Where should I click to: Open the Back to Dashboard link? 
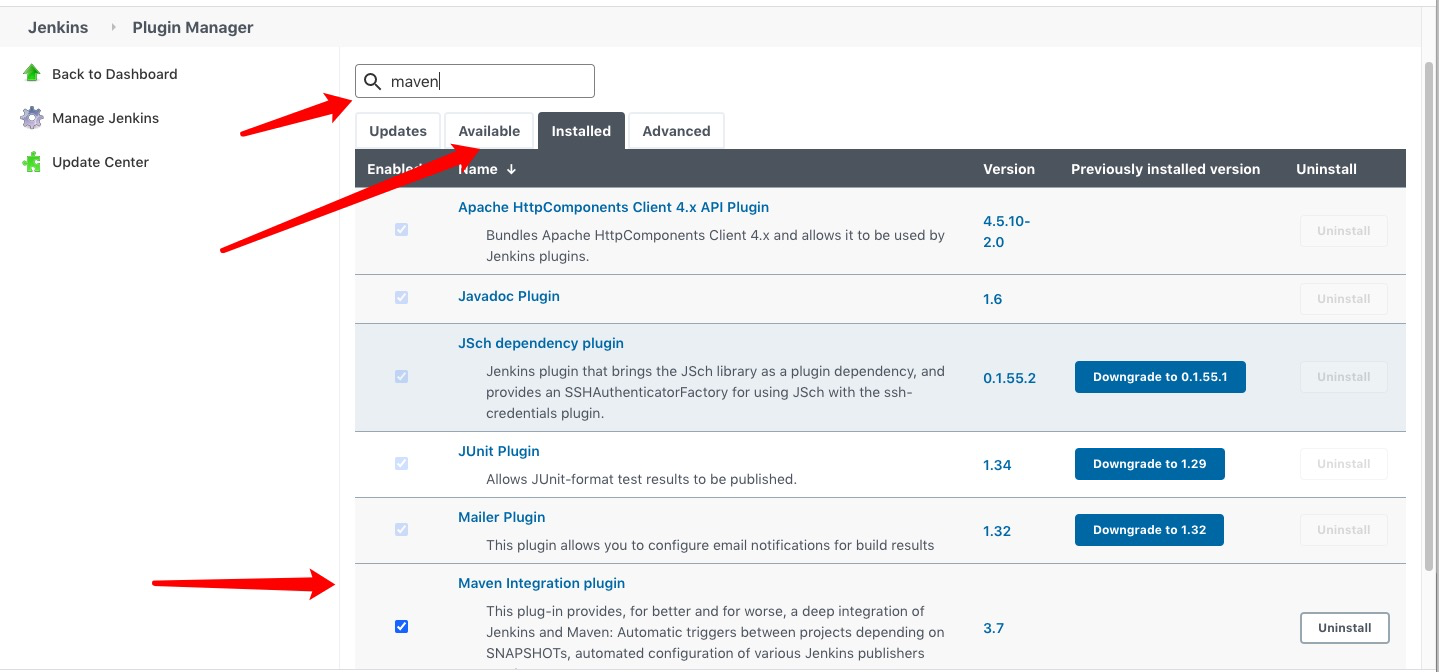point(114,74)
